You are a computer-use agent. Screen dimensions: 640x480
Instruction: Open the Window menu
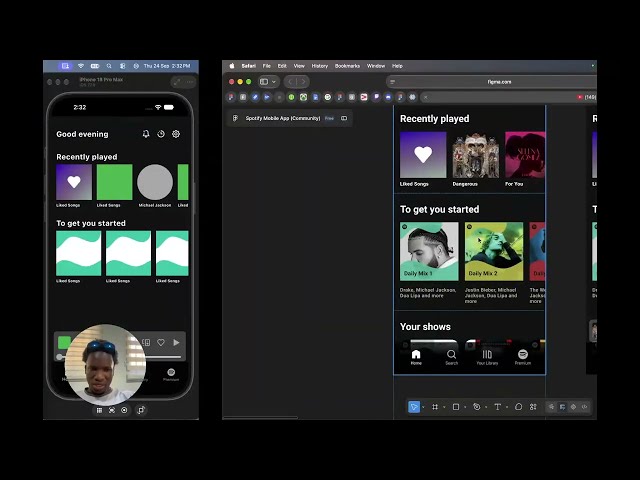point(376,66)
